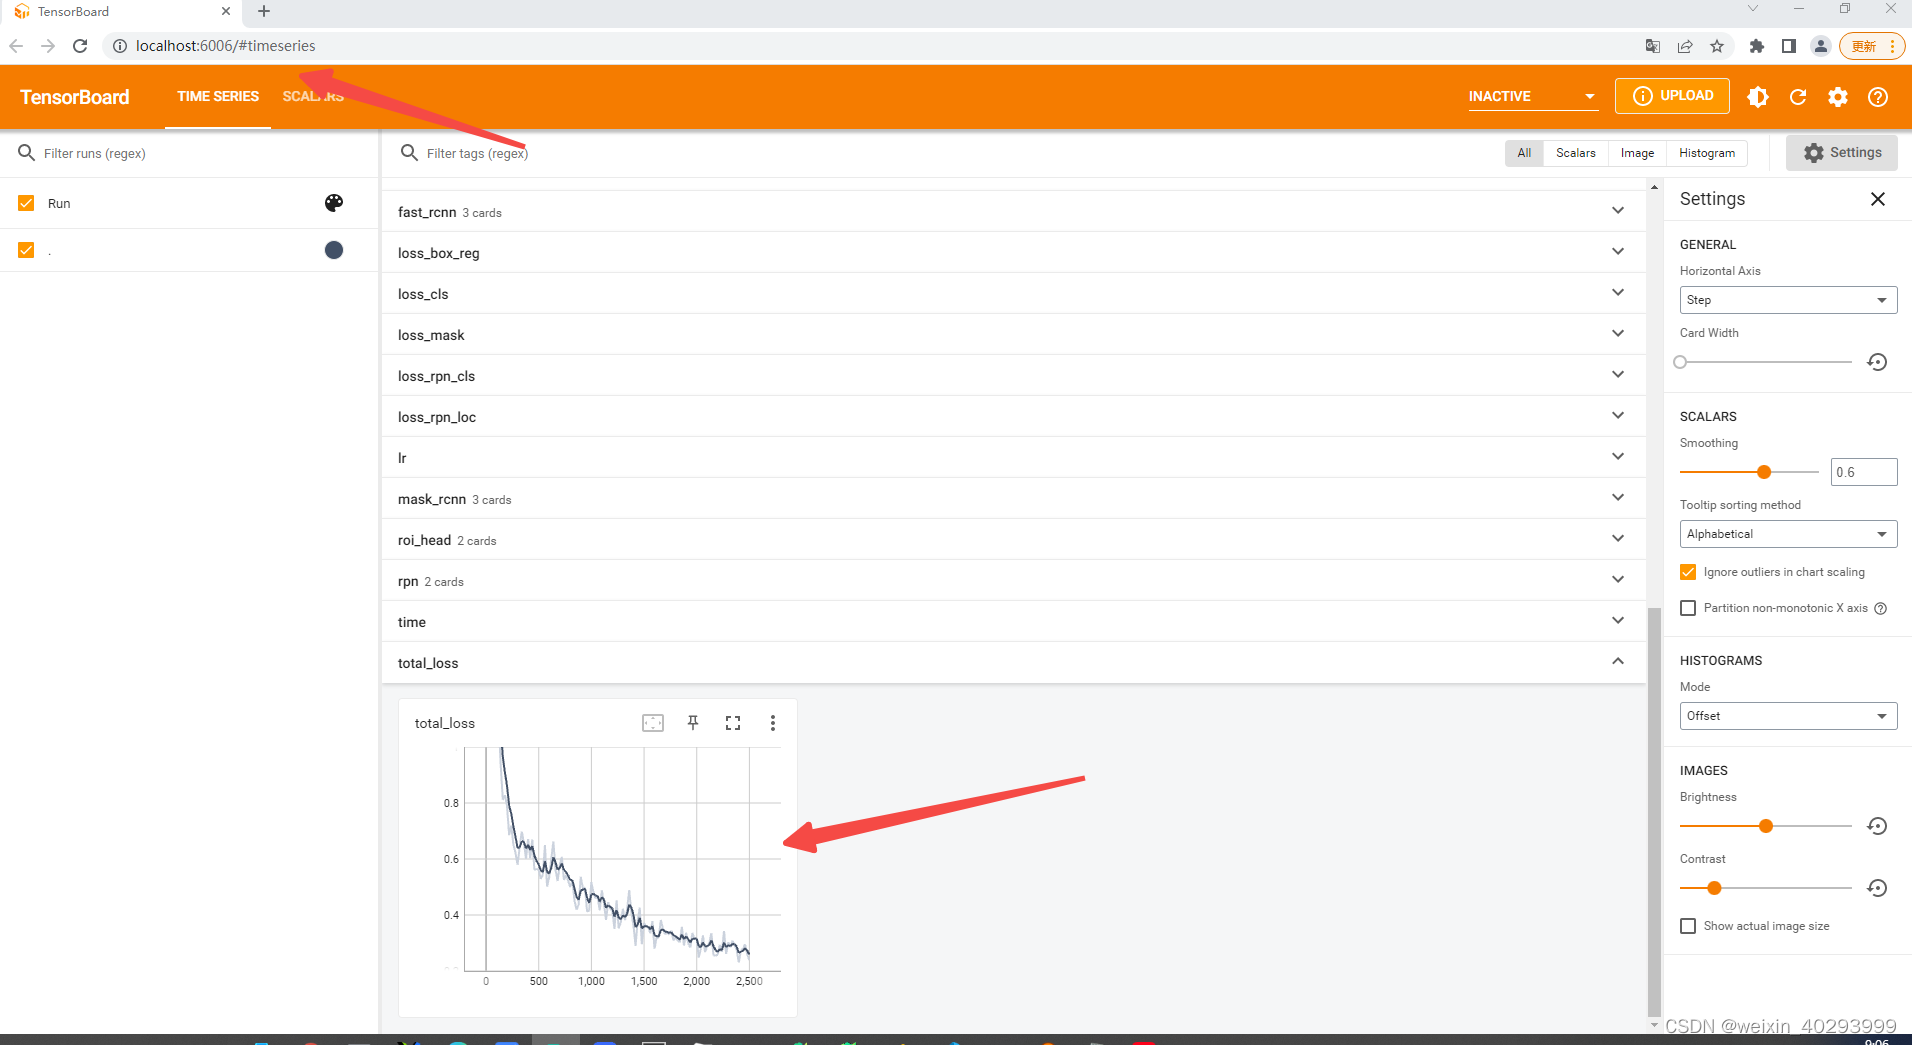The height and width of the screenshot is (1045, 1912).
Task: Filter cards by Histogram
Action: click(1707, 153)
